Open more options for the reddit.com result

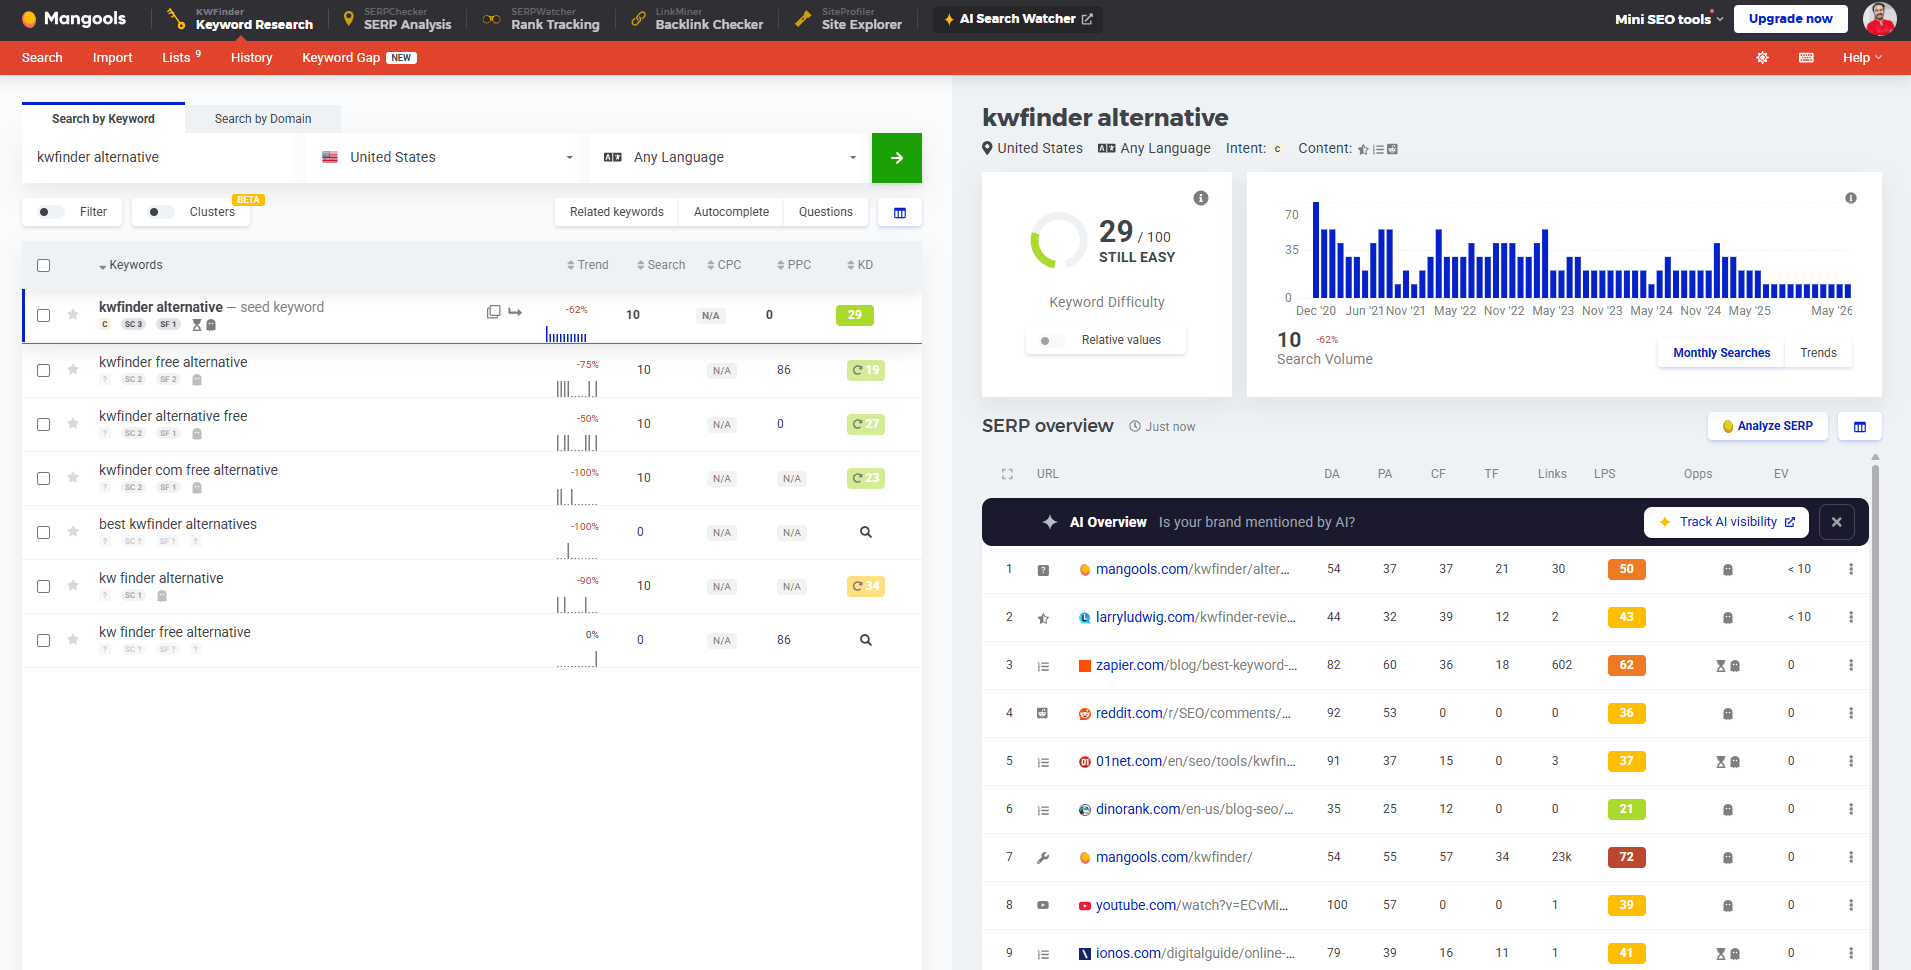point(1851,713)
